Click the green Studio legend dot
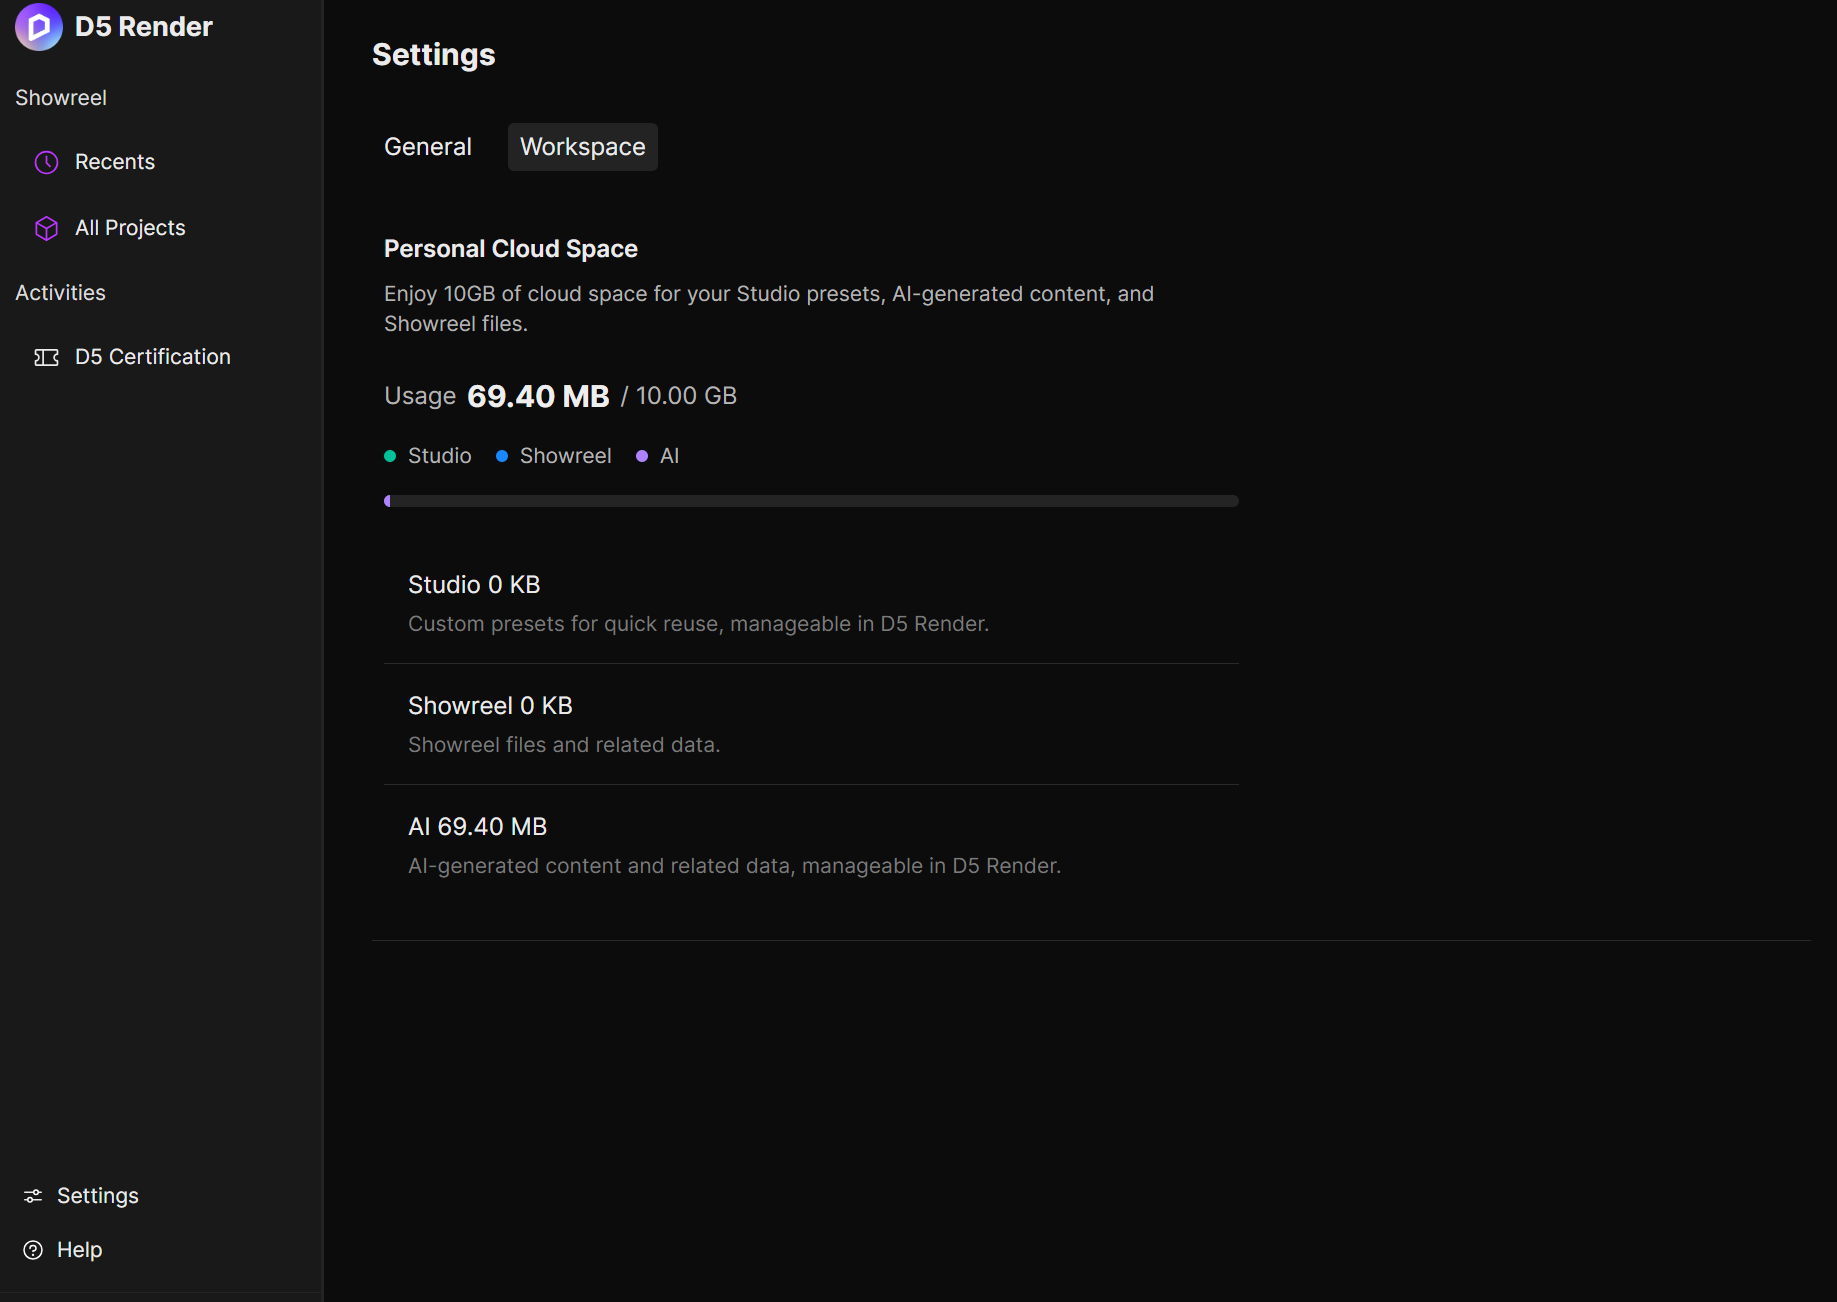 390,456
